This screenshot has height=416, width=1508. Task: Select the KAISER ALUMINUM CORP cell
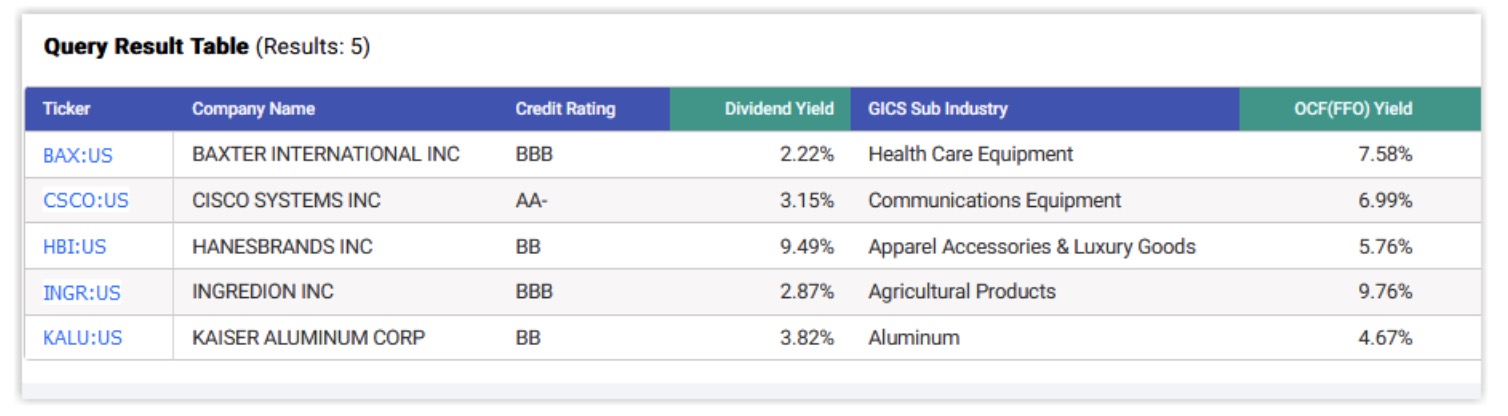point(308,338)
